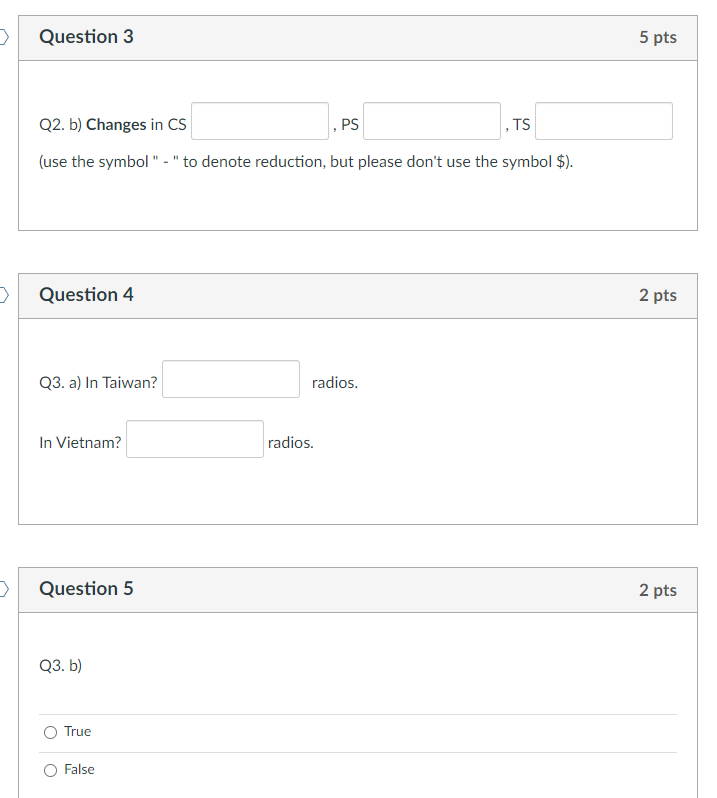This screenshot has height=798, width=717.
Task: Click Question 5's 2 pts label
Action: [658, 590]
